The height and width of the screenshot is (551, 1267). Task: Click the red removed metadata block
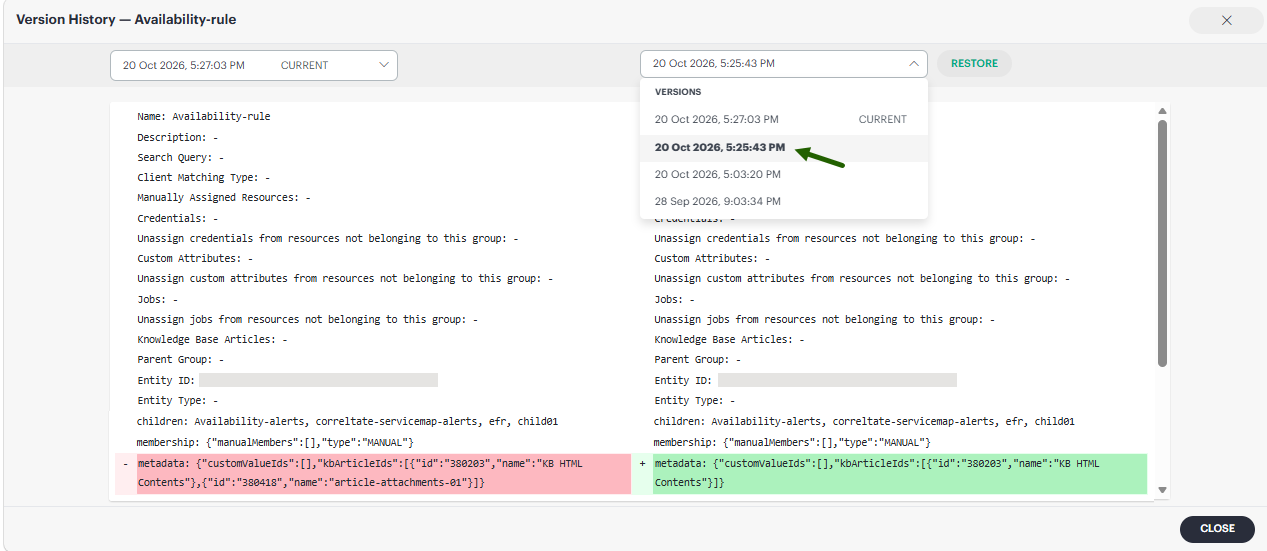(384, 473)
